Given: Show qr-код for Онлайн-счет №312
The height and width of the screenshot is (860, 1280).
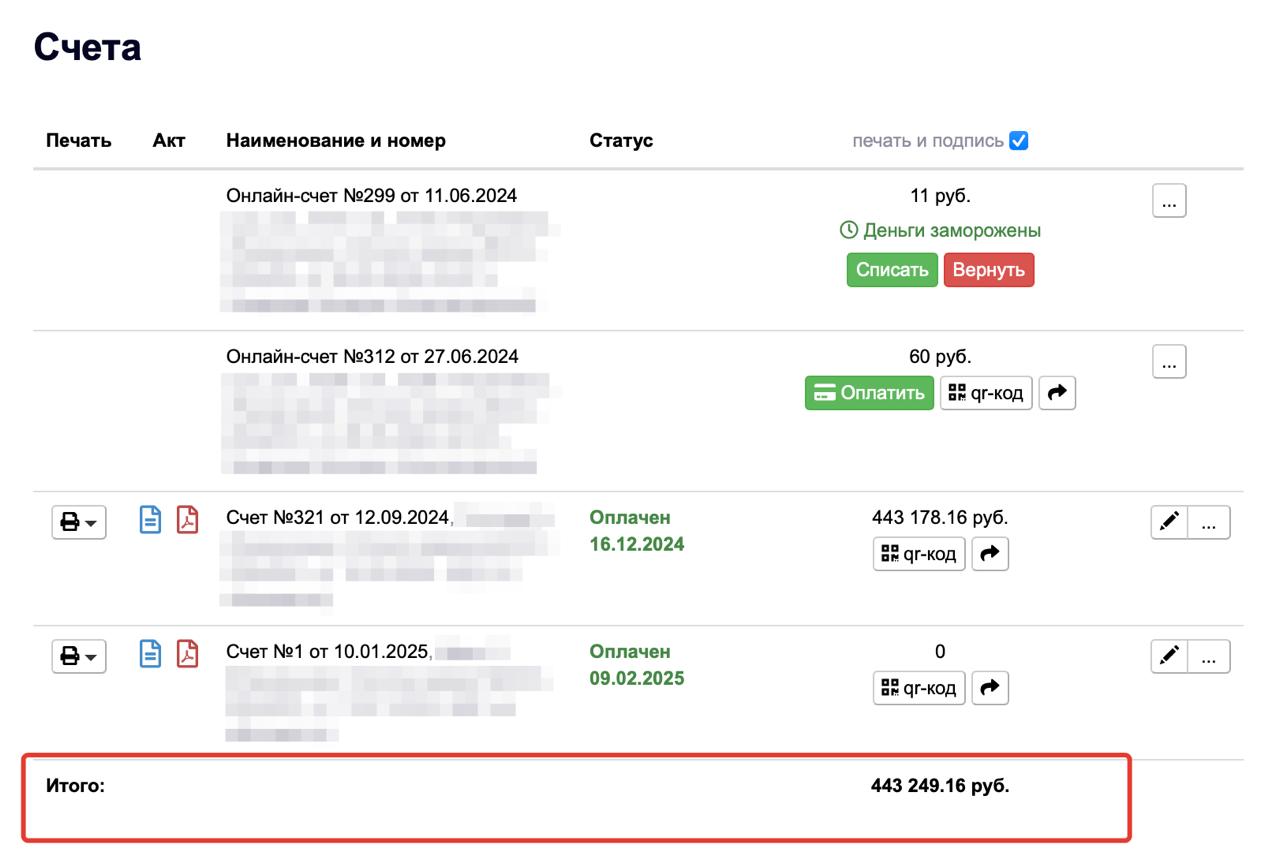Looking at the screenshot, I should coord(986,393).
